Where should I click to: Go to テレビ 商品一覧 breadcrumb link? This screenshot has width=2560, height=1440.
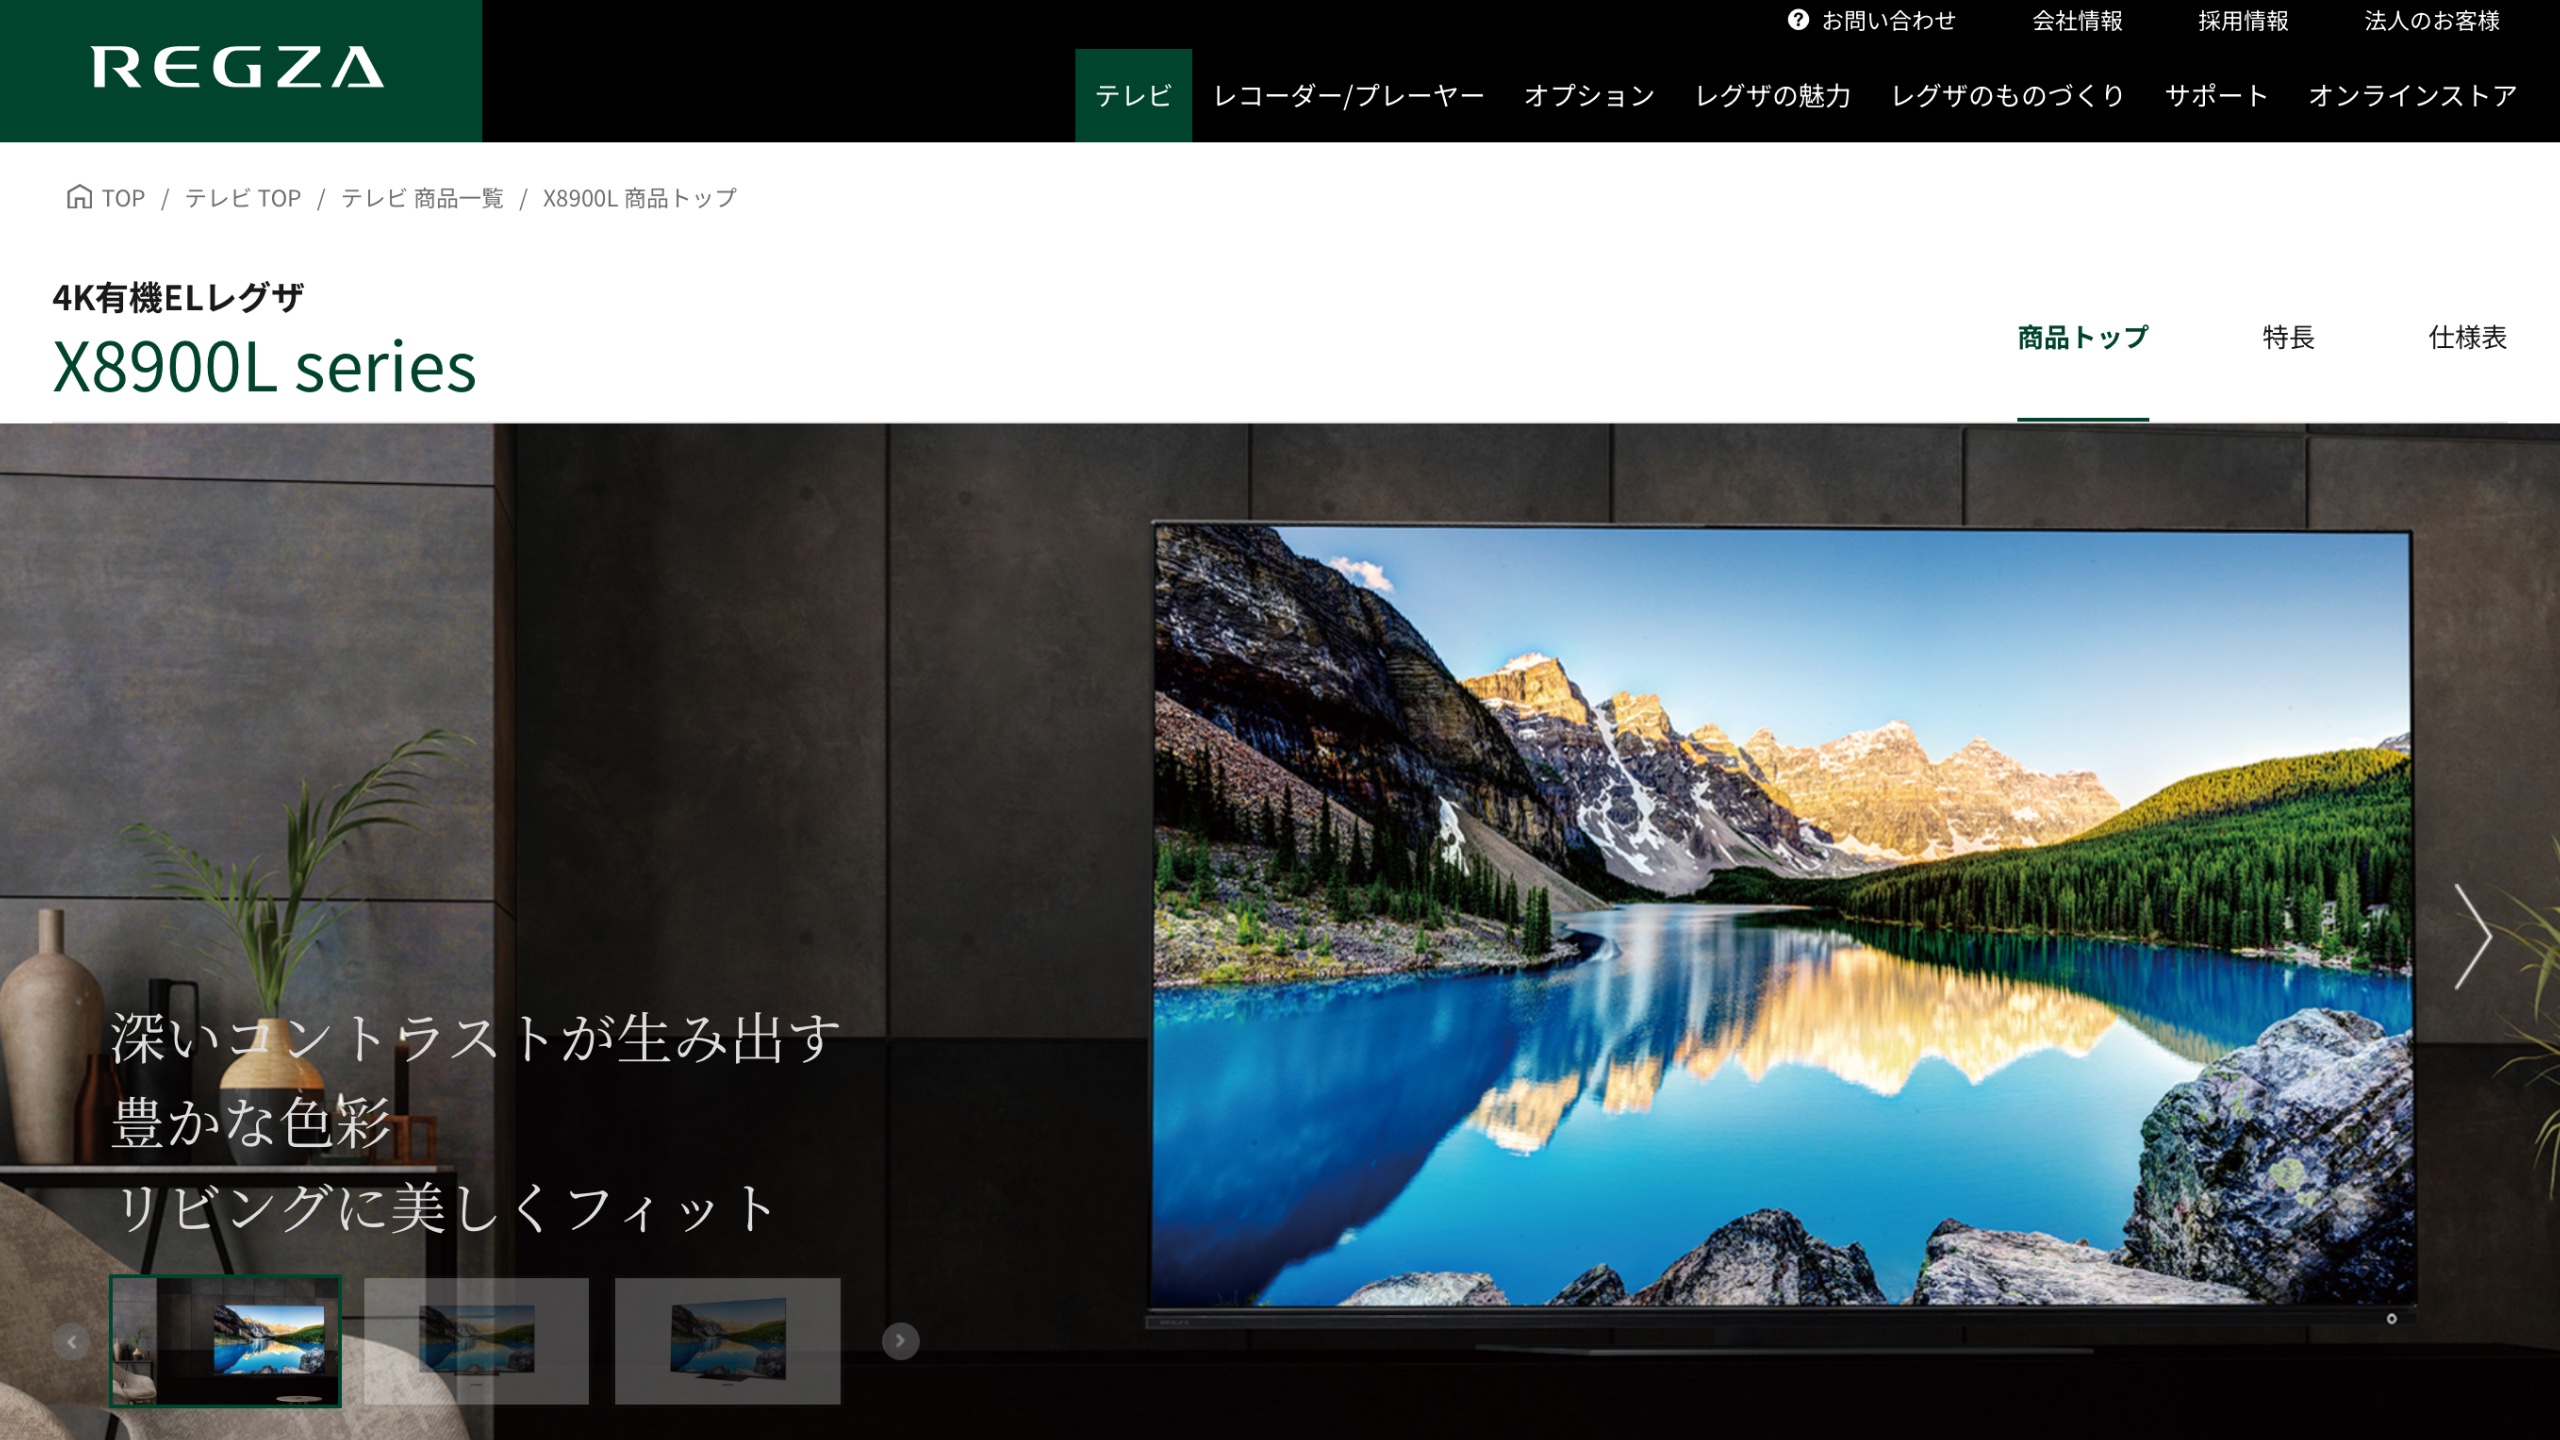(x=422, y=198)
